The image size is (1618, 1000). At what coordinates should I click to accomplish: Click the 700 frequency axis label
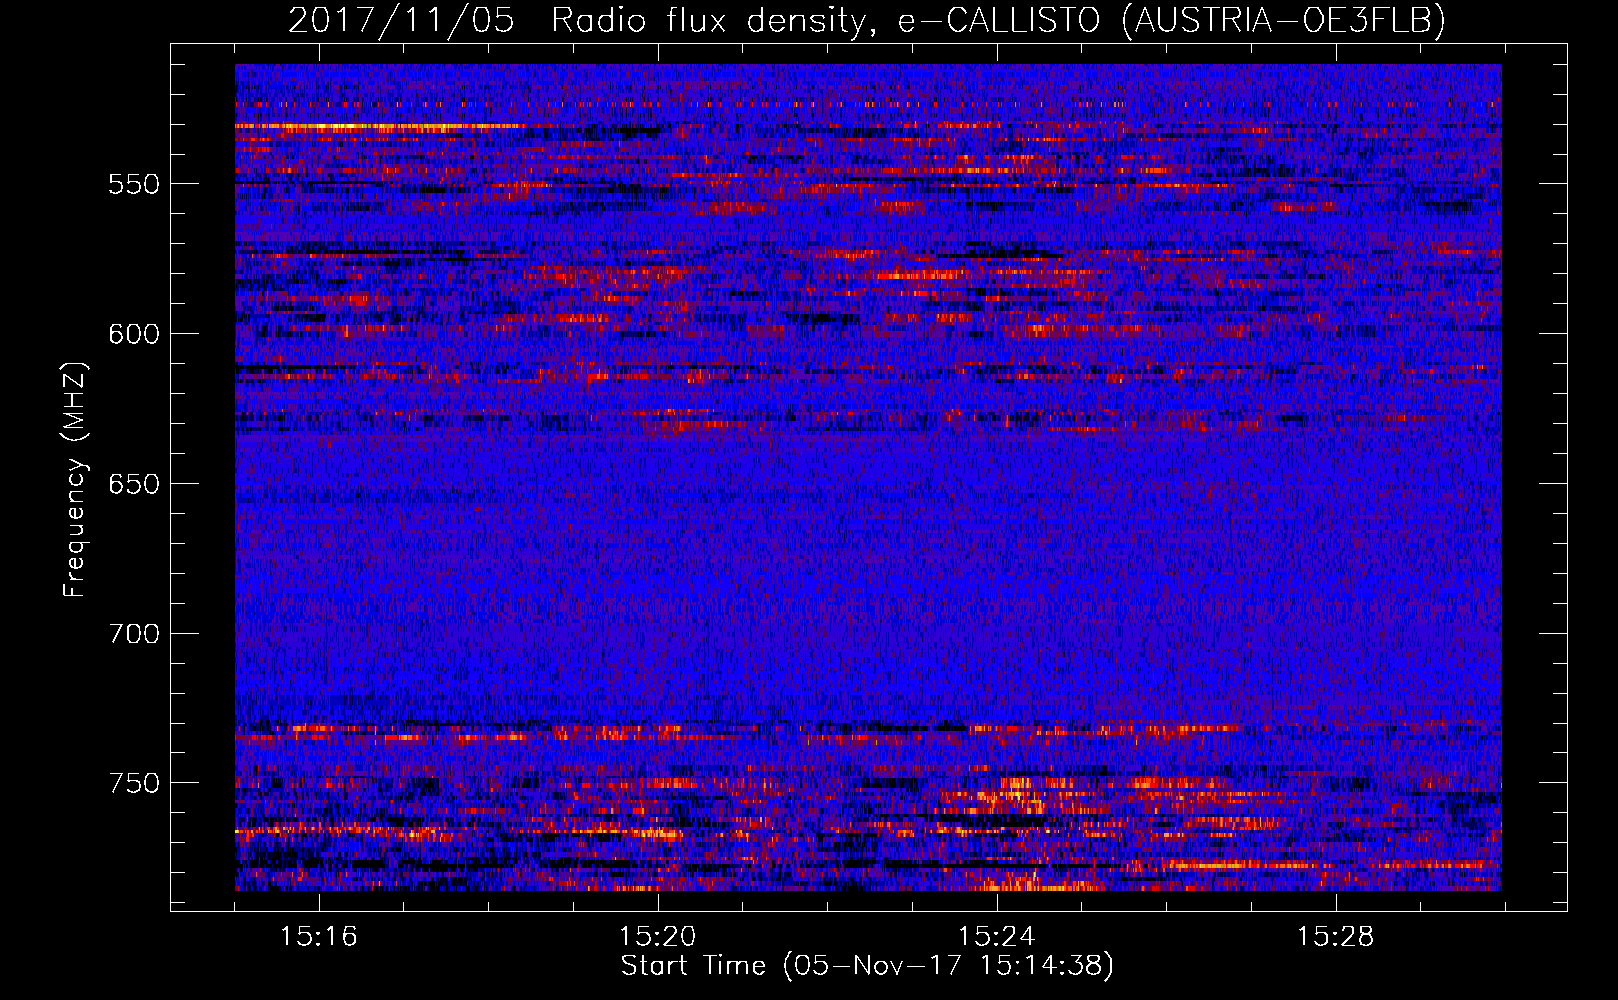pos(134,635)
